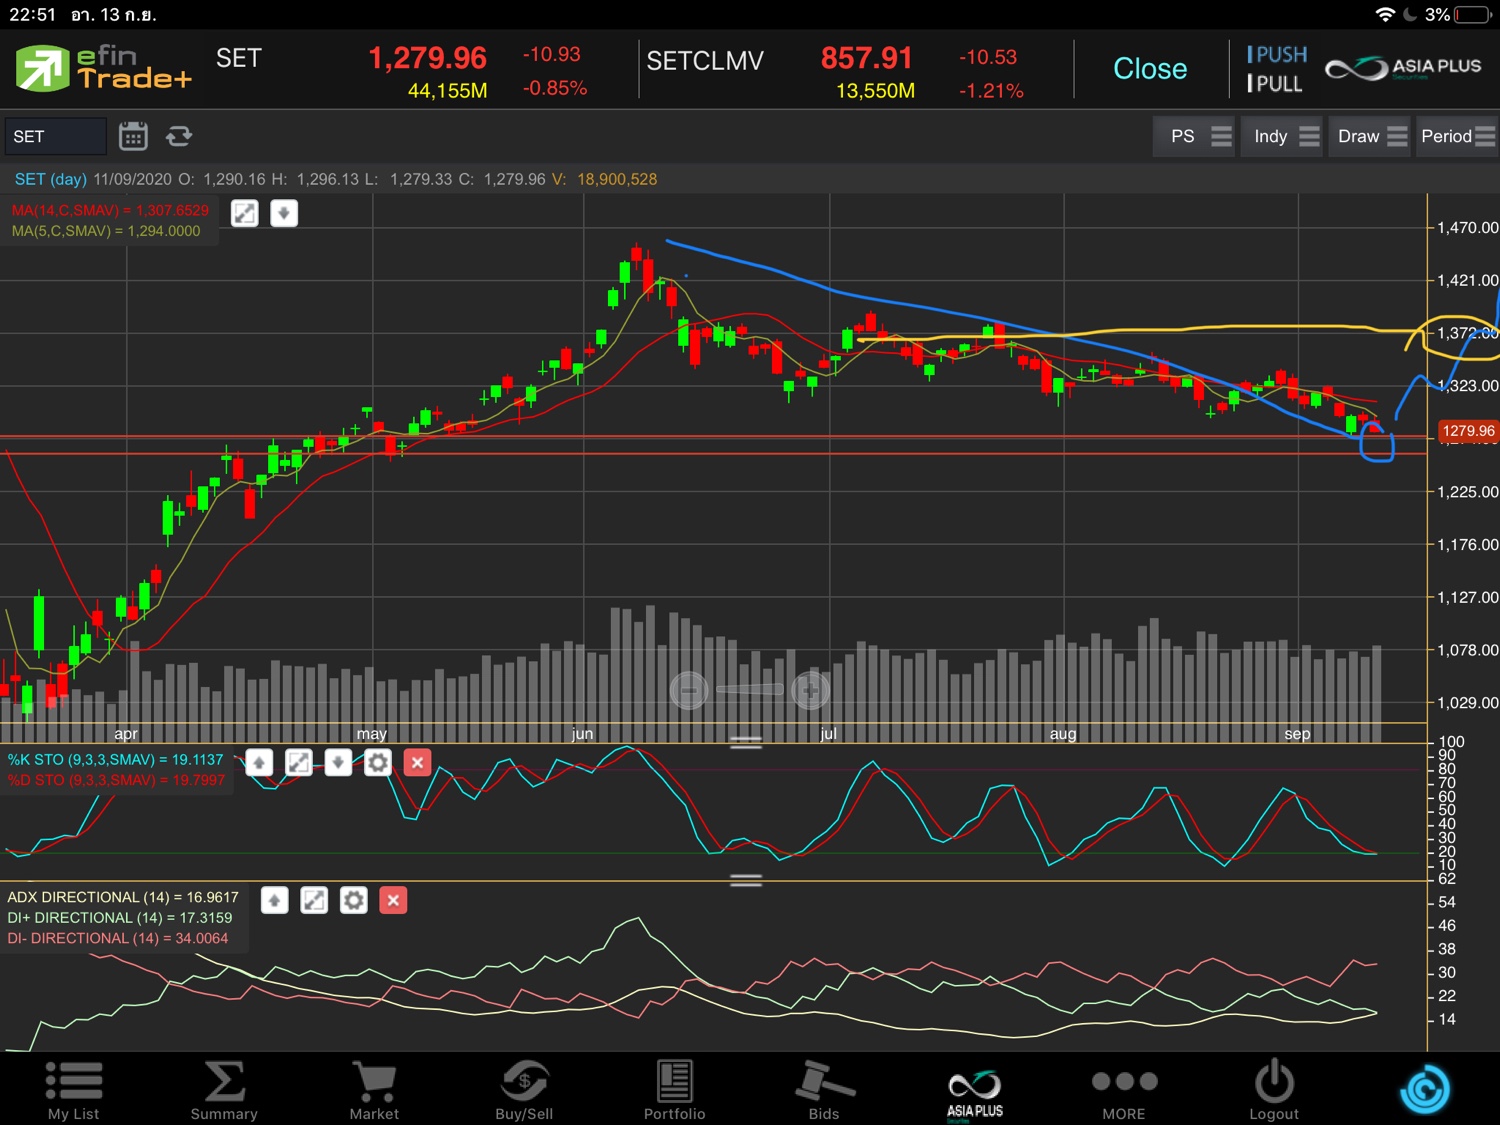Enable PUSH streaming mode

tap(1277, 54)
